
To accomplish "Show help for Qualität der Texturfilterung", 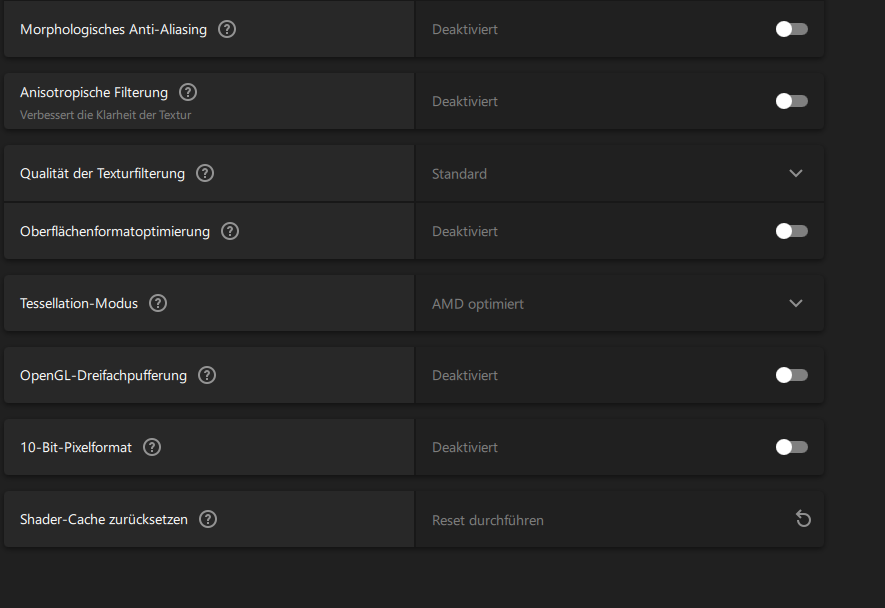I will pyautogui.click(x=205, y=173).
